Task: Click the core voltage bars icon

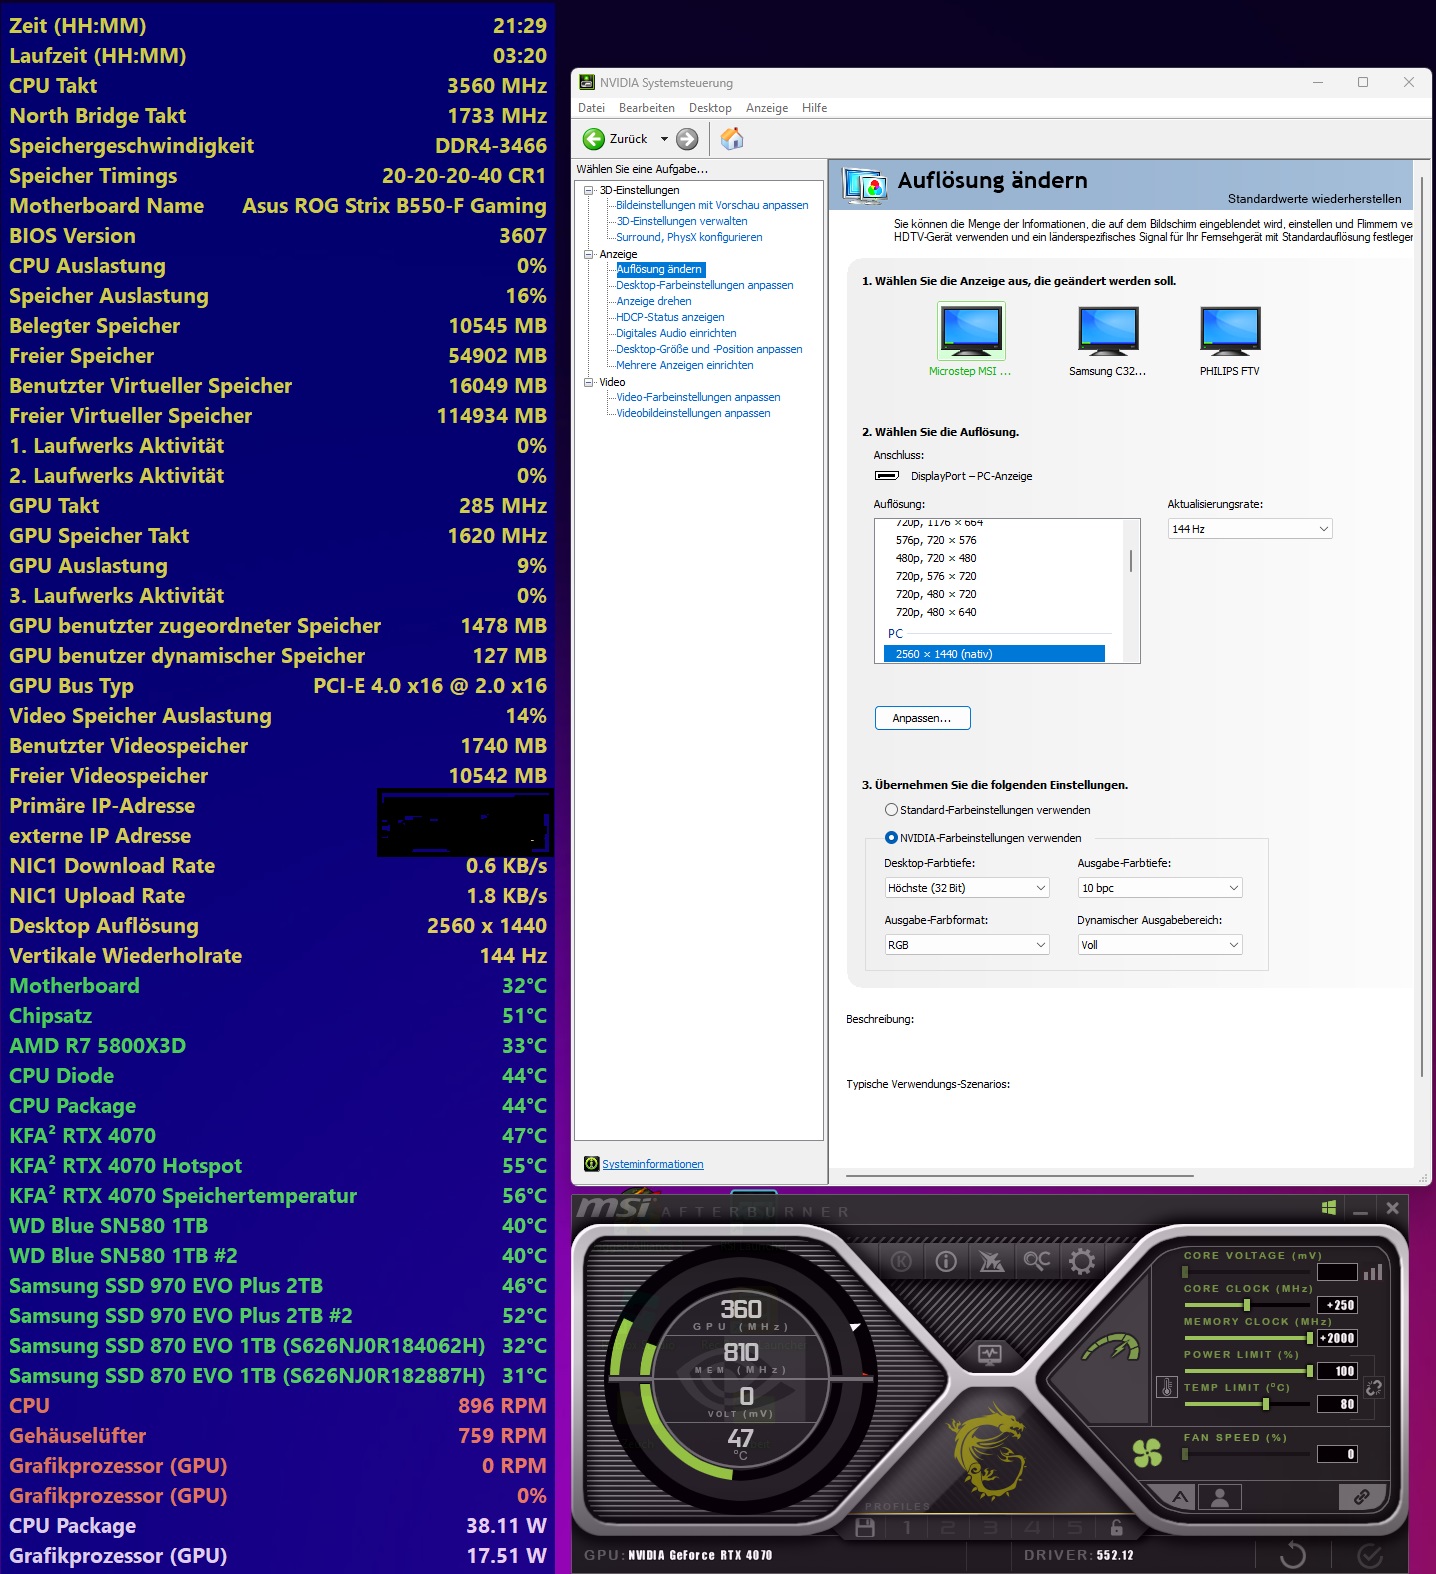Action: pos(1373,1272)
